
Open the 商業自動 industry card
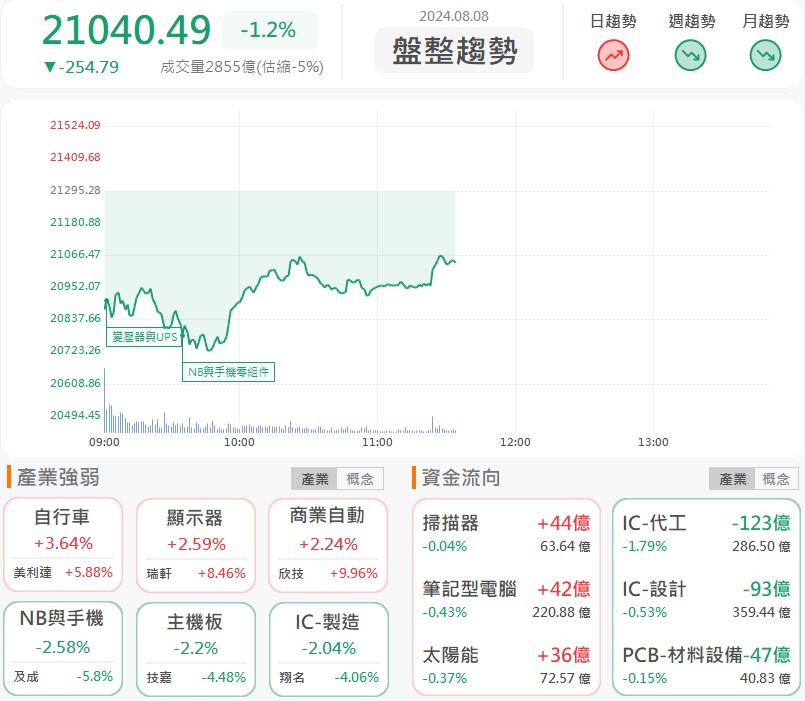coord(328,545)
